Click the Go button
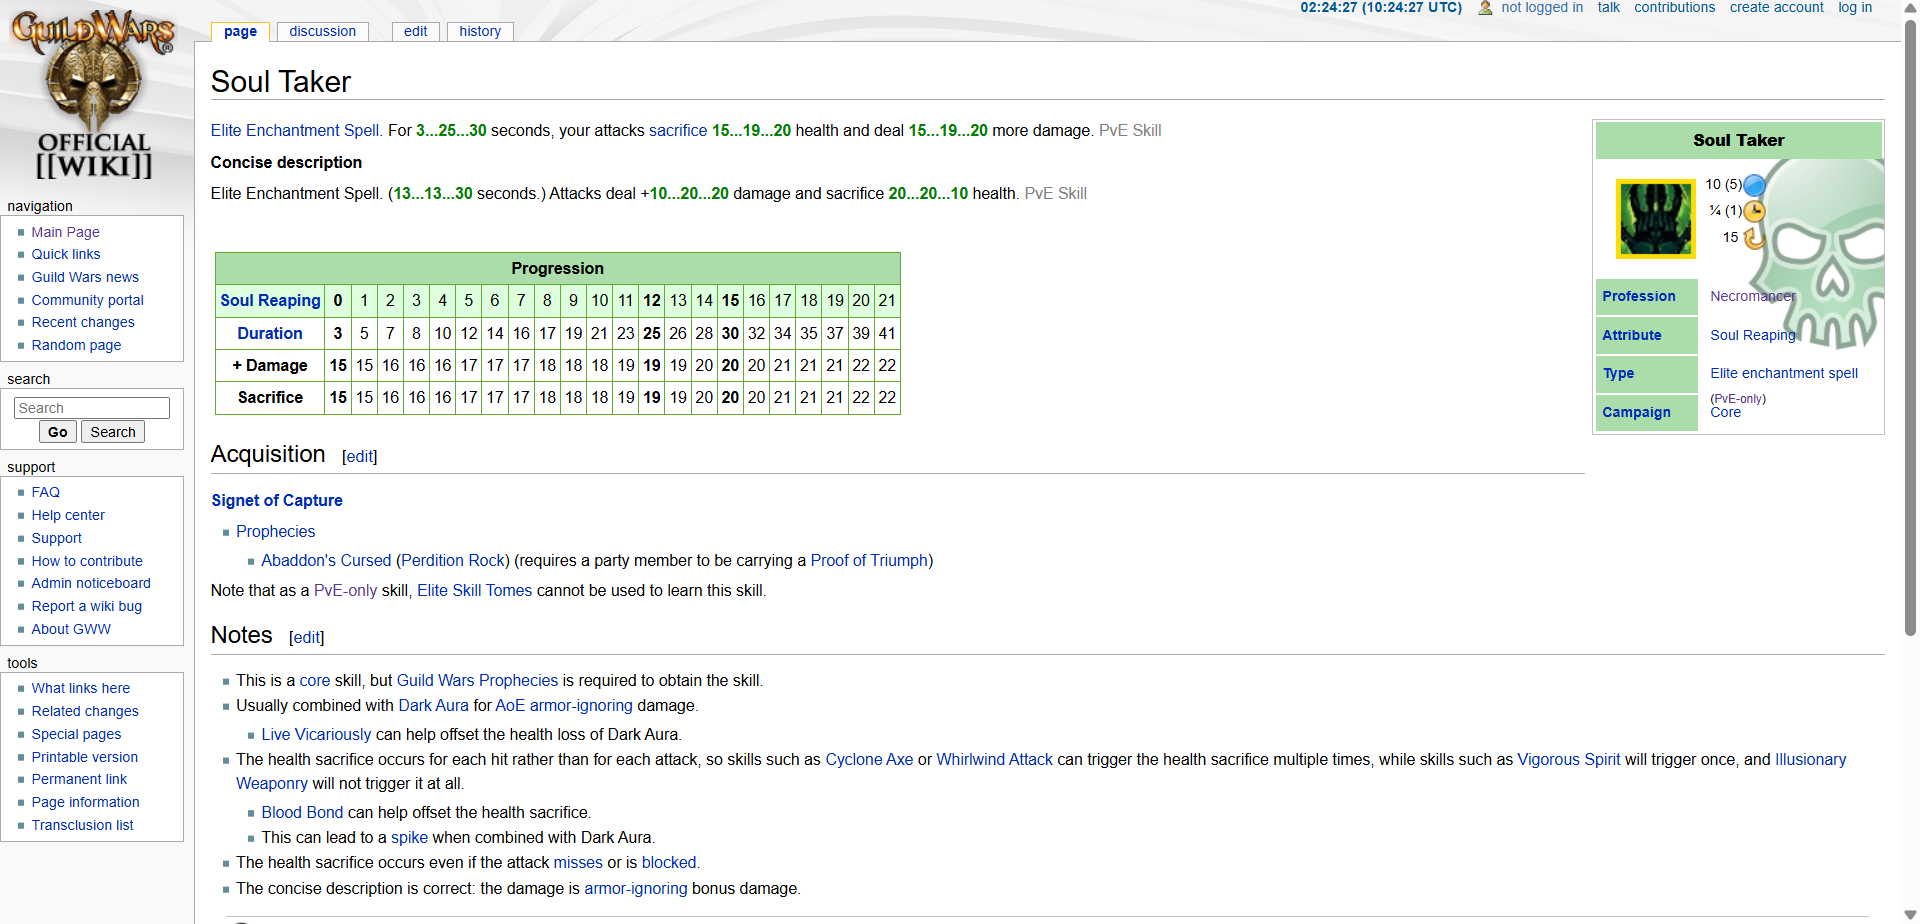Image resolution: width=1920 pixels, height=924 pixels. tap(58, 432)
